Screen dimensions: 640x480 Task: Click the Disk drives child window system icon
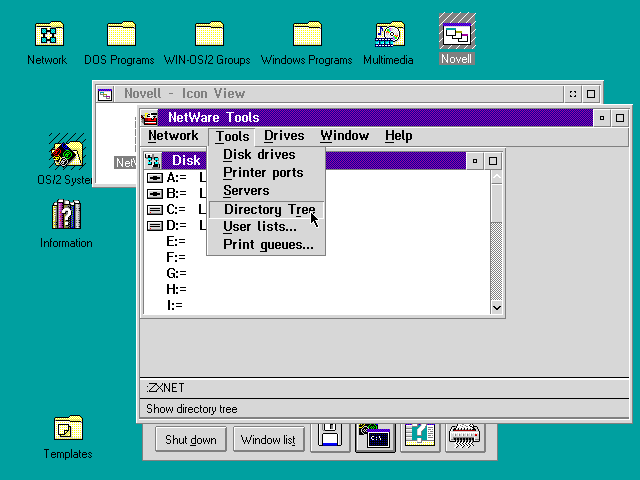point(153,161)
